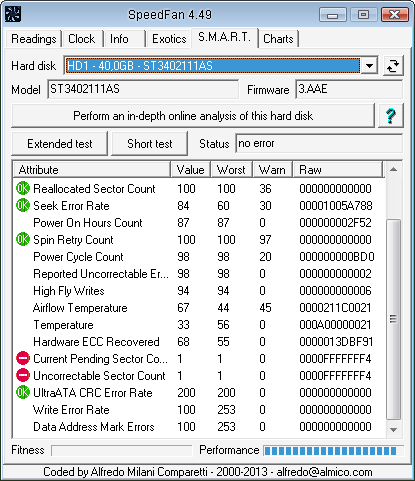Switch to the Charts tab
This screenshot has width=415, height=481.
click(278, 39)
